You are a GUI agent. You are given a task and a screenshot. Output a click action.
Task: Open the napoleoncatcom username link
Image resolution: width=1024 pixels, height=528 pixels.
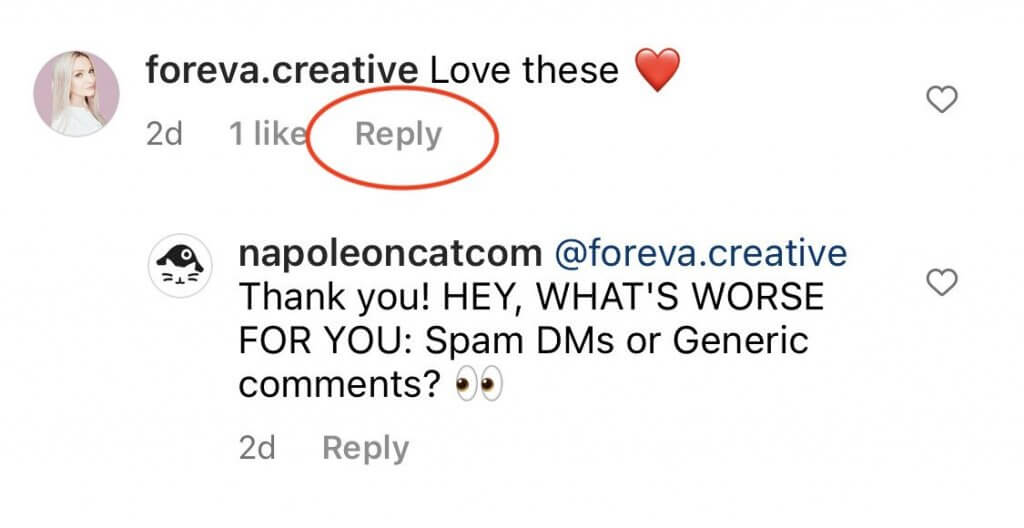pyautogui.click(x=391, y=254)
